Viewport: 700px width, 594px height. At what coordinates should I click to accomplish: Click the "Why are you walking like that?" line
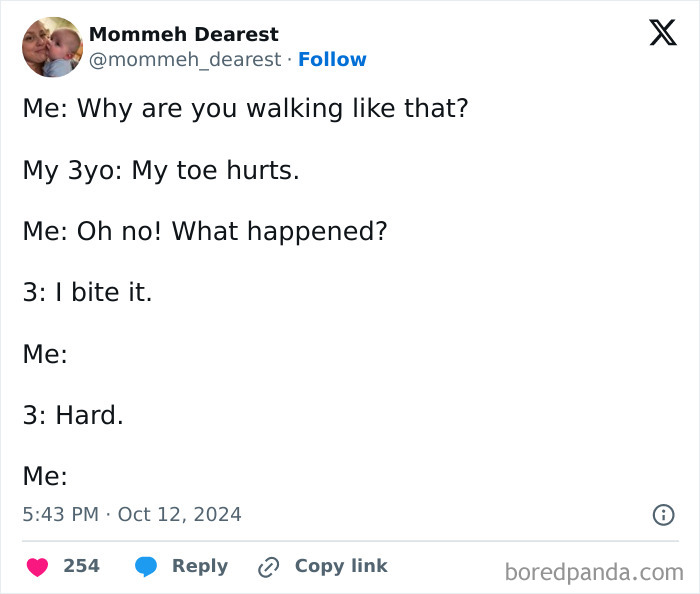245,108
